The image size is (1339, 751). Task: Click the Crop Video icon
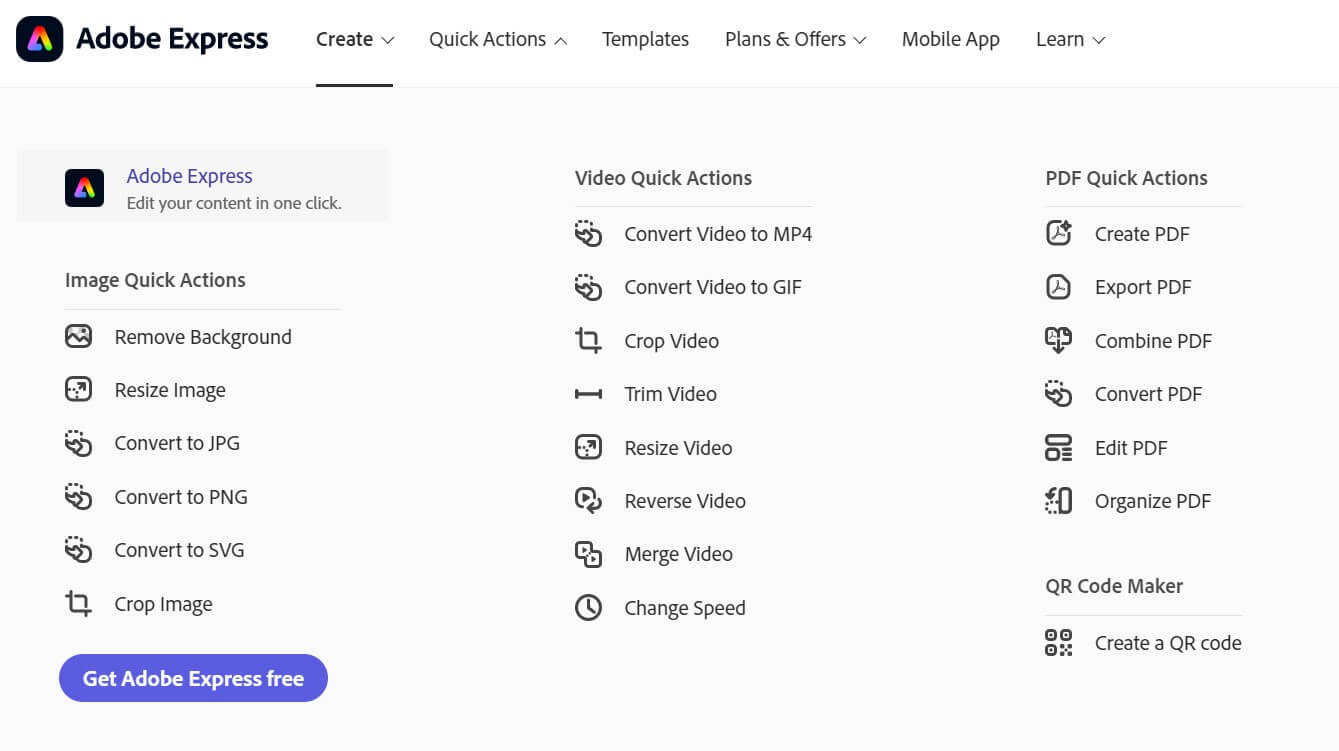click(588, 341)
